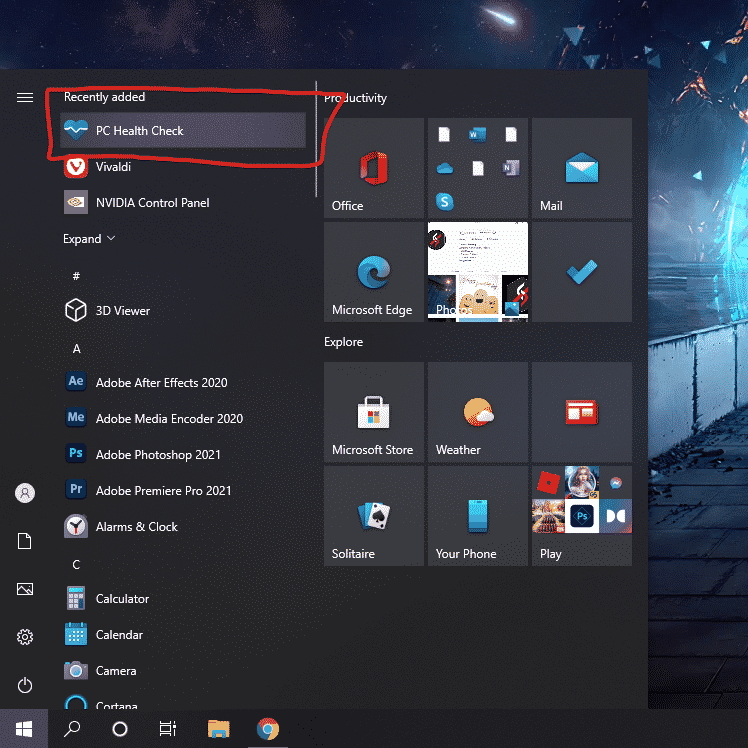Viewport: 748px width, 748px height.
Task: Open the Weather tile
Action: (478, 412)
